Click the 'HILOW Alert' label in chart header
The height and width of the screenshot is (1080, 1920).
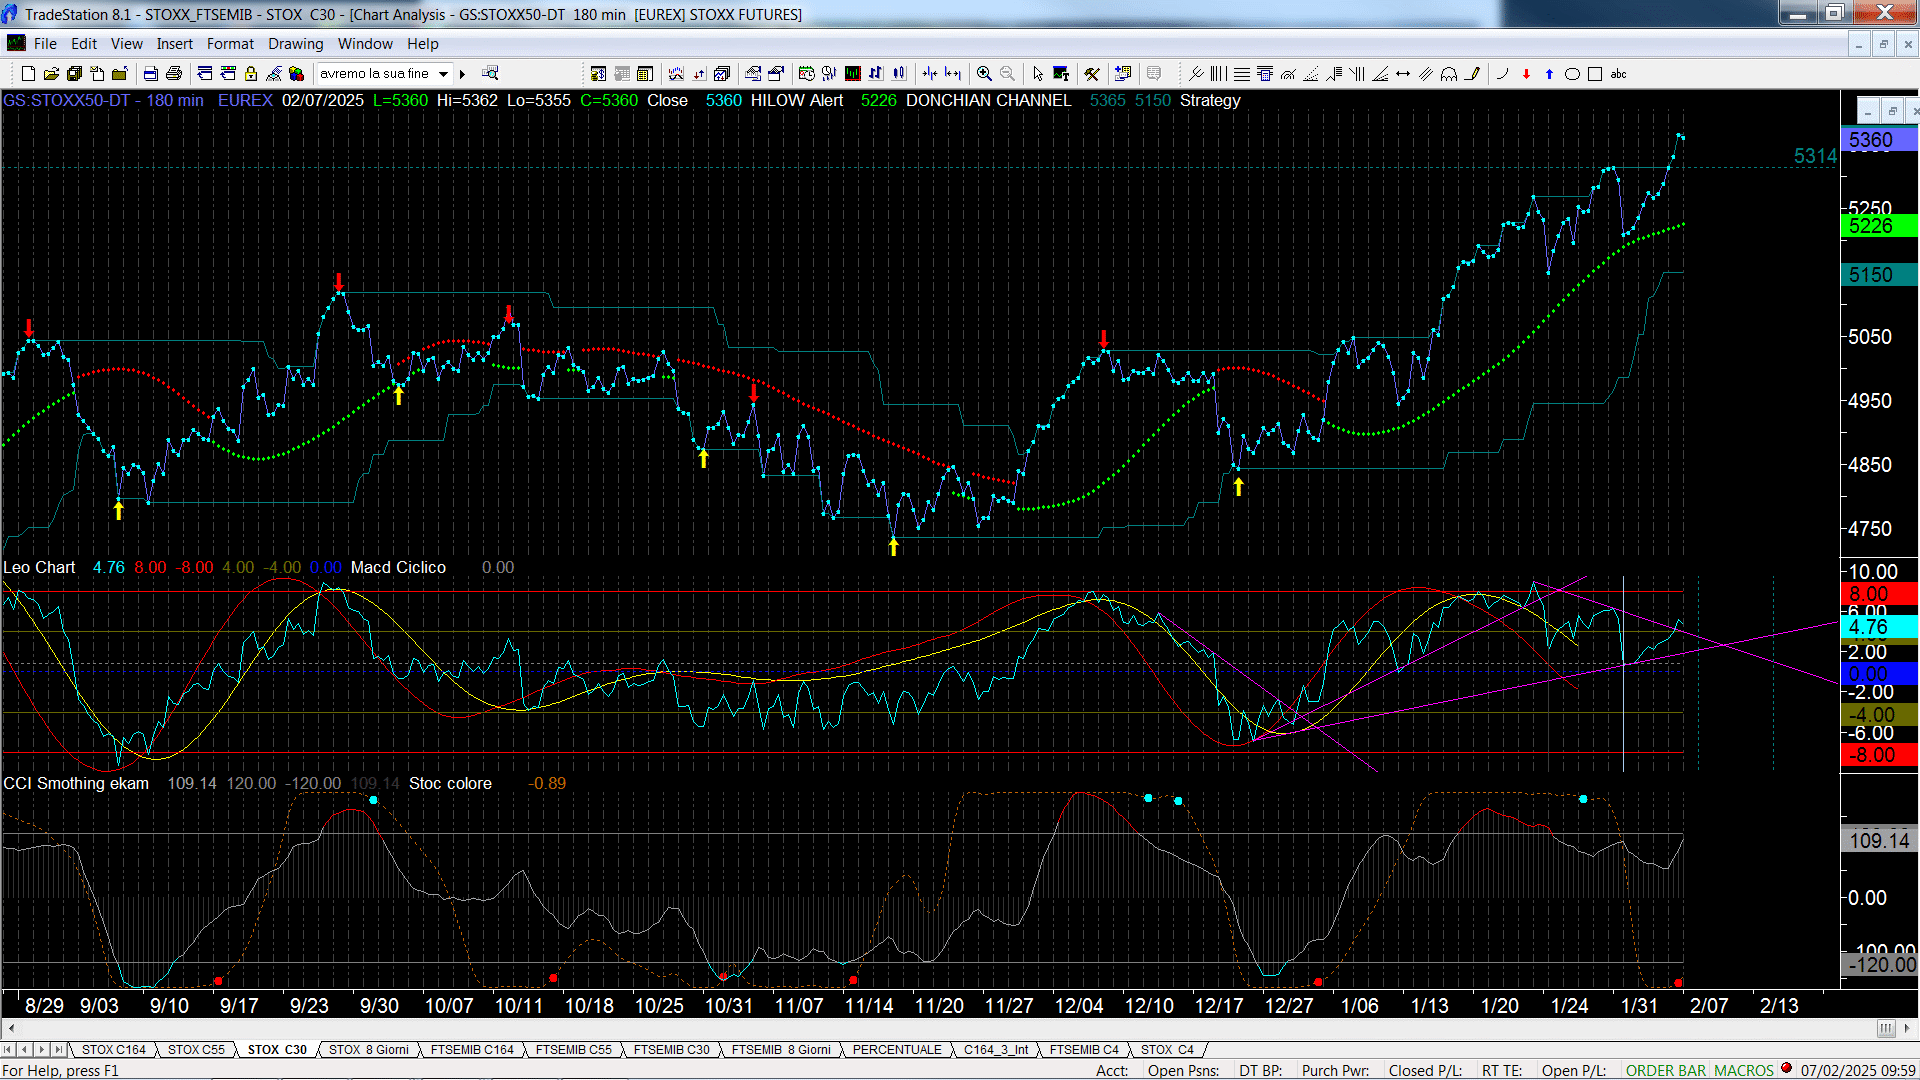[796, 100]
